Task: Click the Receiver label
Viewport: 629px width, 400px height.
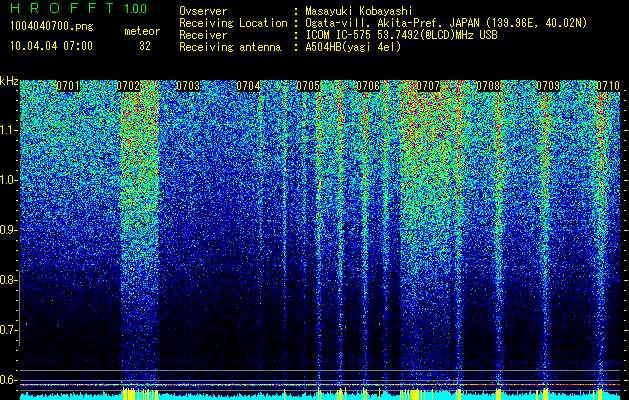Action: (x=203, y=35)
